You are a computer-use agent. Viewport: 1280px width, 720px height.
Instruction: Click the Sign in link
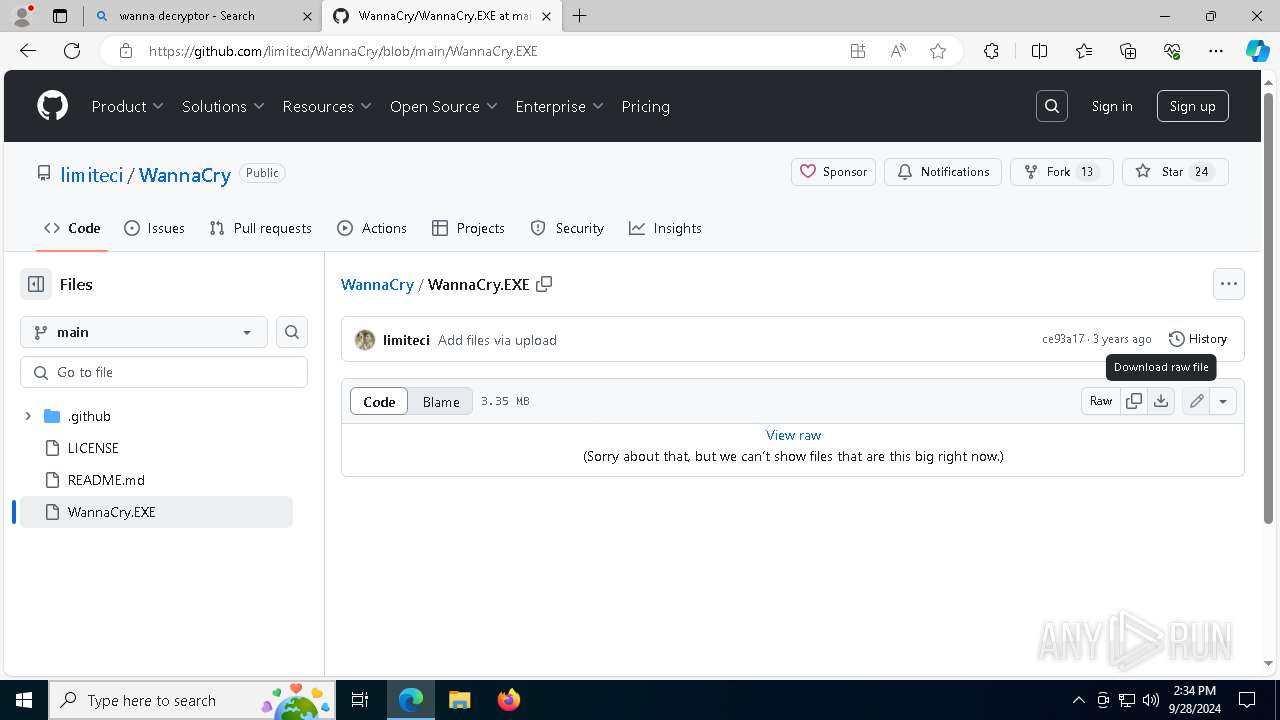click(x=1112, y=106)
